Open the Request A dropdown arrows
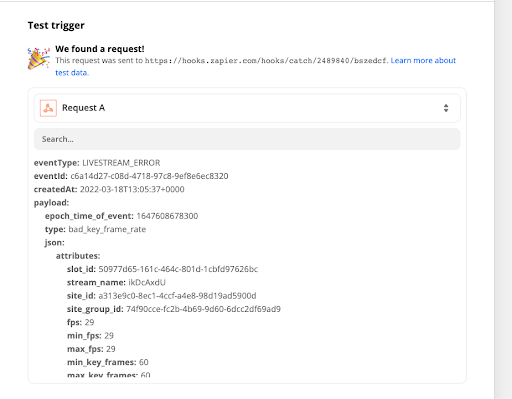The image size is (512, 399). tap(446, 108)
